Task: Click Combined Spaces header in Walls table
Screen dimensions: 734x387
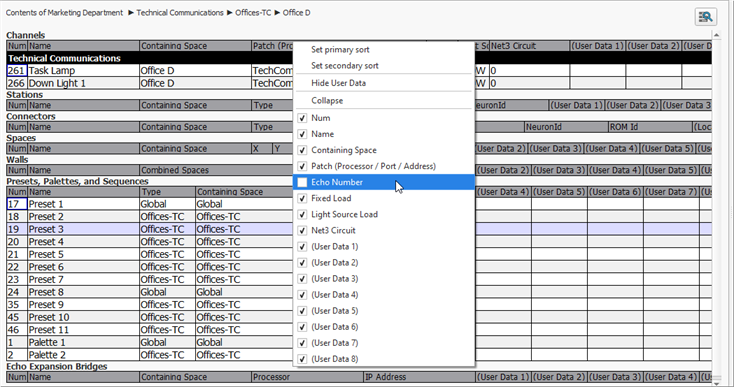Action: coord(217,170)
